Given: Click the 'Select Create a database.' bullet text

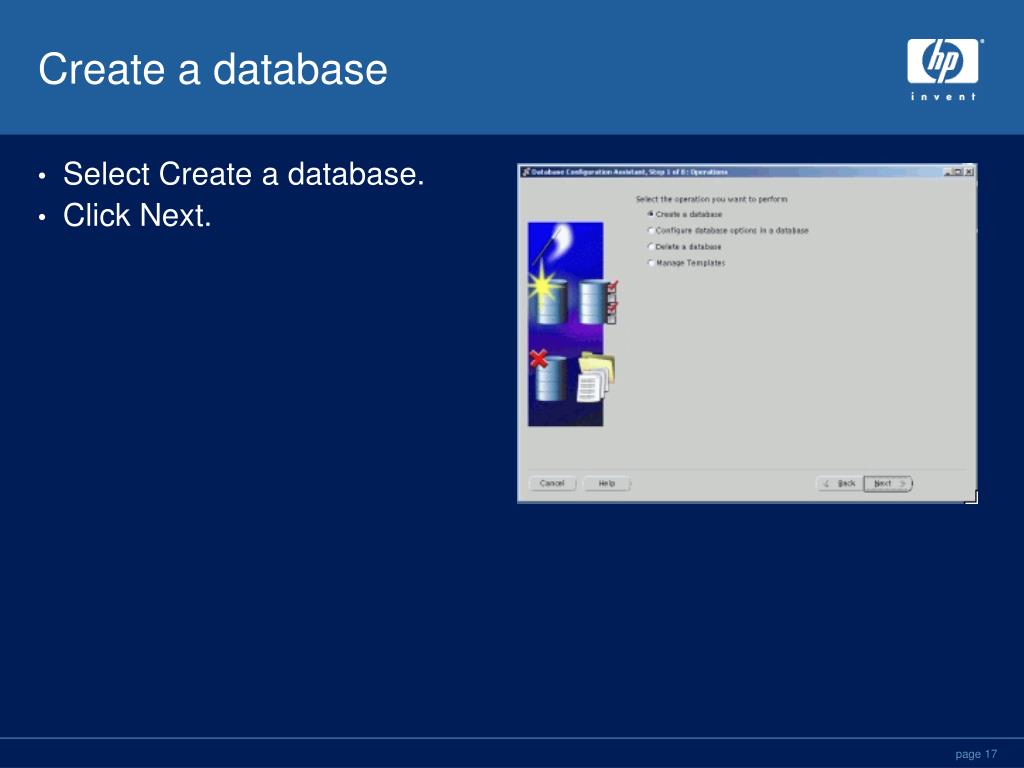Looking at the screenshot, I should pos(244,174).
